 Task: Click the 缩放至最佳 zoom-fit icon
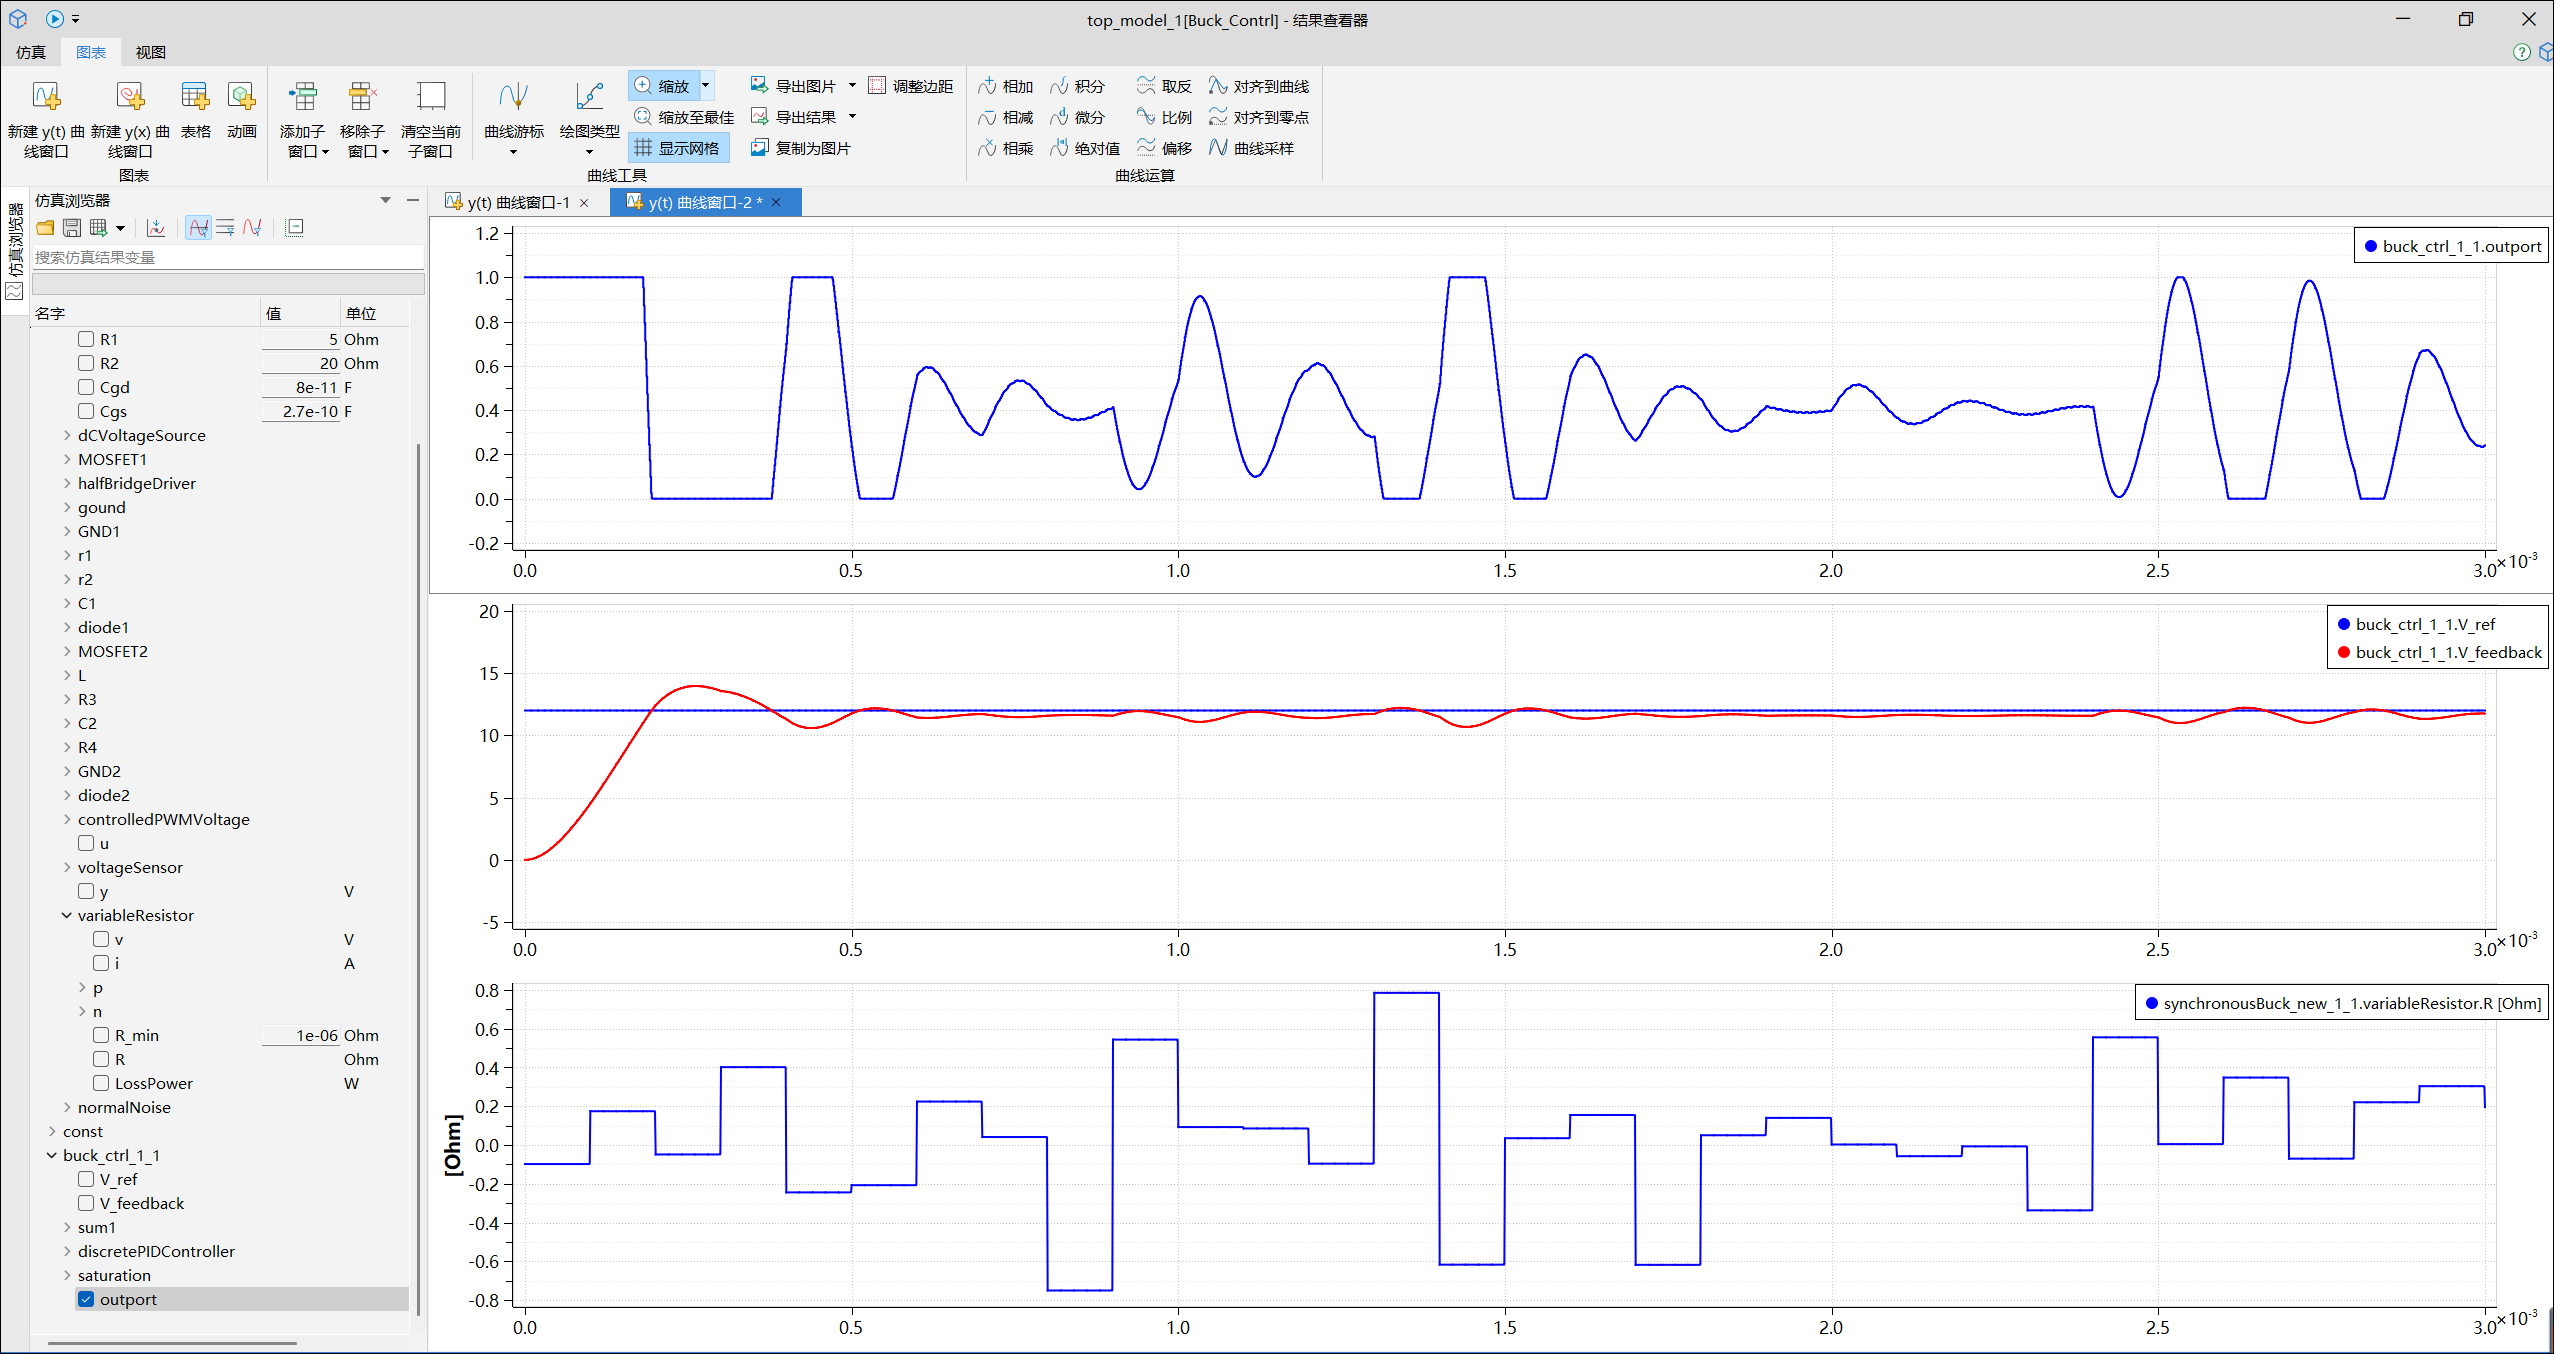pyautogui.click(x=643, y=117)
